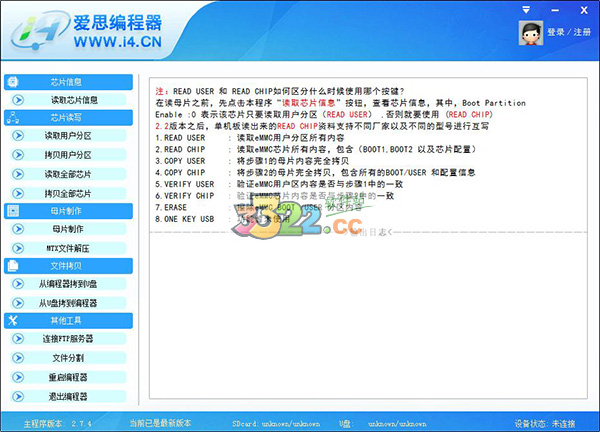Click the 输出日志 collapse divider label
The height and width of the screenshot is (432, 600).
pyautogui.click(x=368, y=232)
